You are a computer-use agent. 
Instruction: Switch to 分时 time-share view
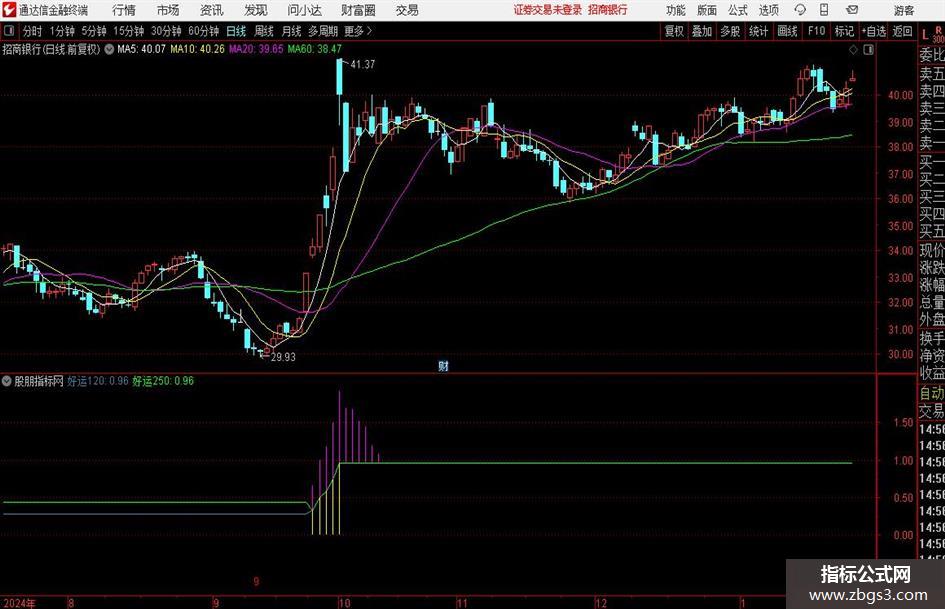[x=33, y=31]
